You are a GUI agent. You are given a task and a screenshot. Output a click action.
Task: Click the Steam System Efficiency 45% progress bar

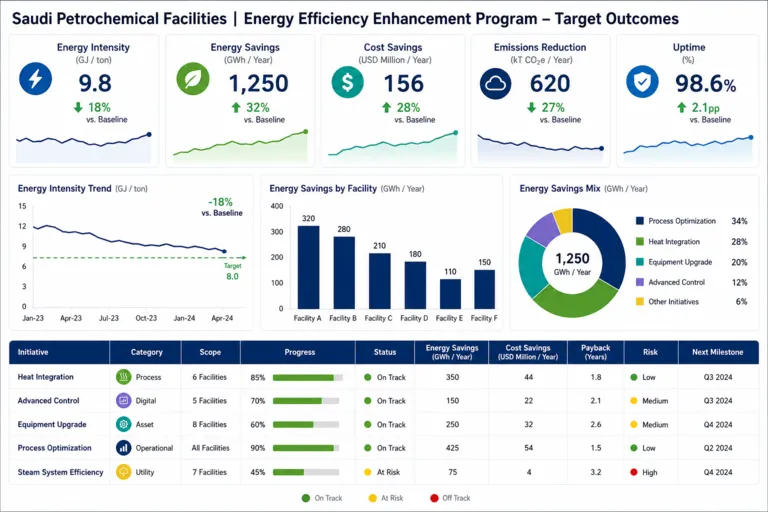(306, 472)
